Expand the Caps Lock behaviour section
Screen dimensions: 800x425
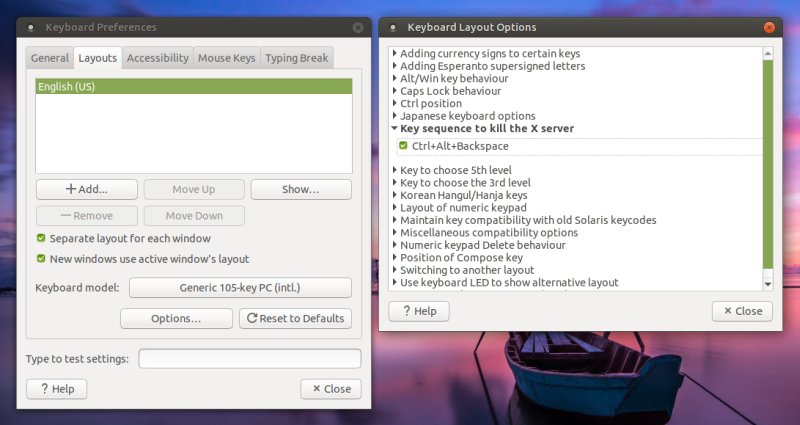(x=395, y=91)
